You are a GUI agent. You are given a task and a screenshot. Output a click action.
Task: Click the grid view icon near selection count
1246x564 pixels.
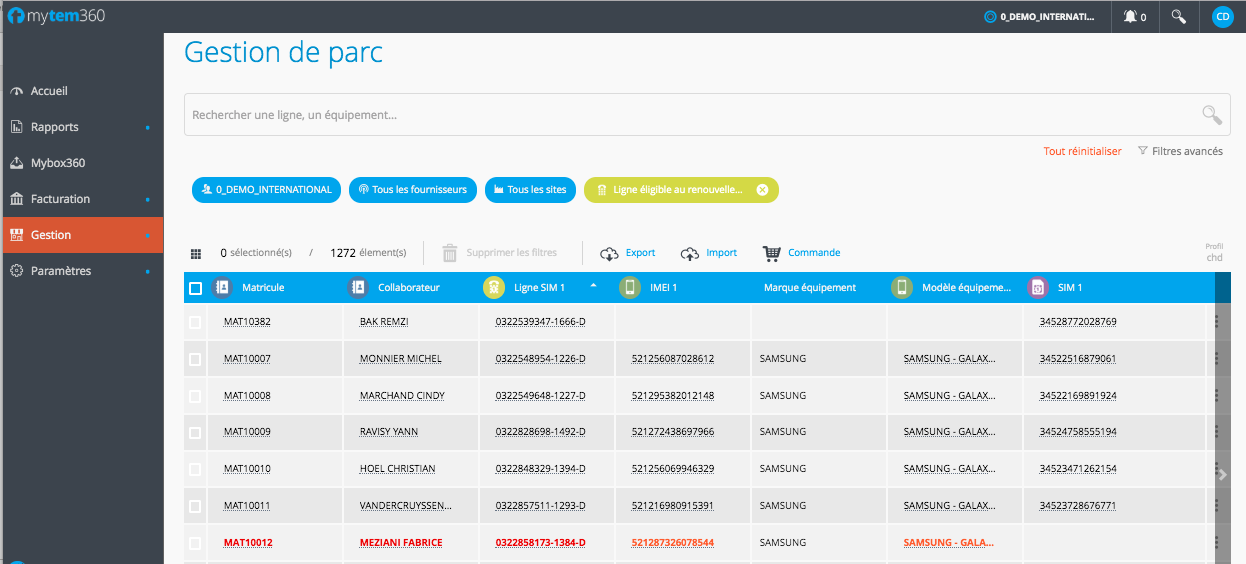pos(196,253)
